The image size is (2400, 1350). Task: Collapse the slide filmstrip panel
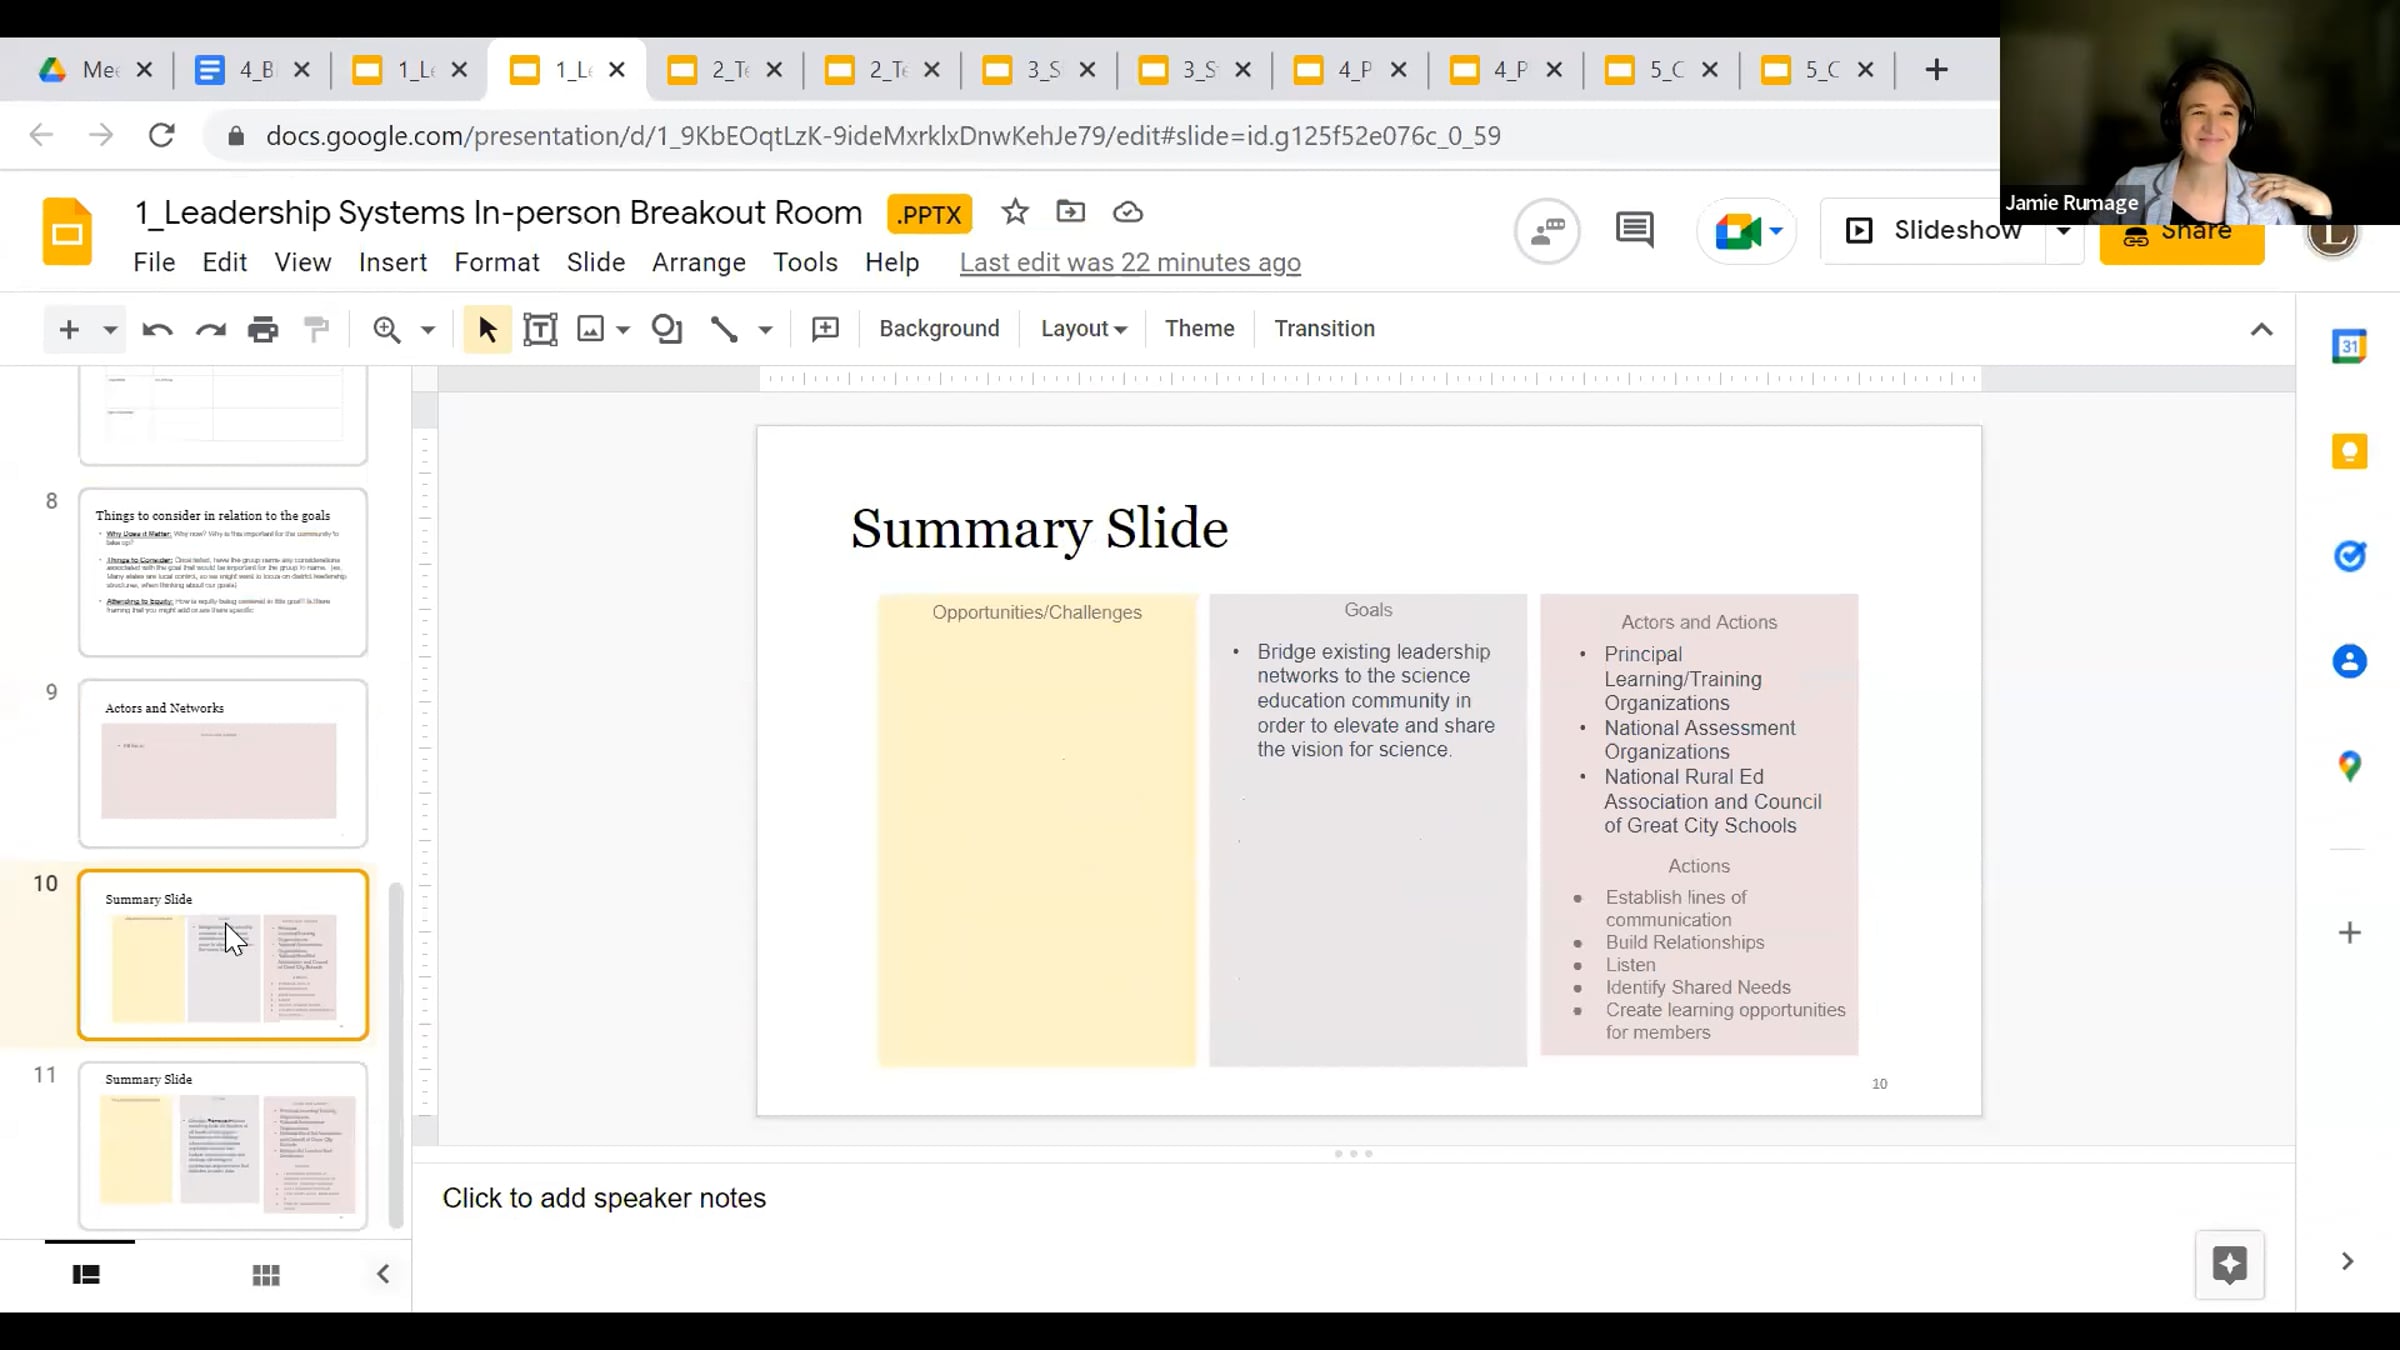pyautogui.click(x=383, y=1274)
